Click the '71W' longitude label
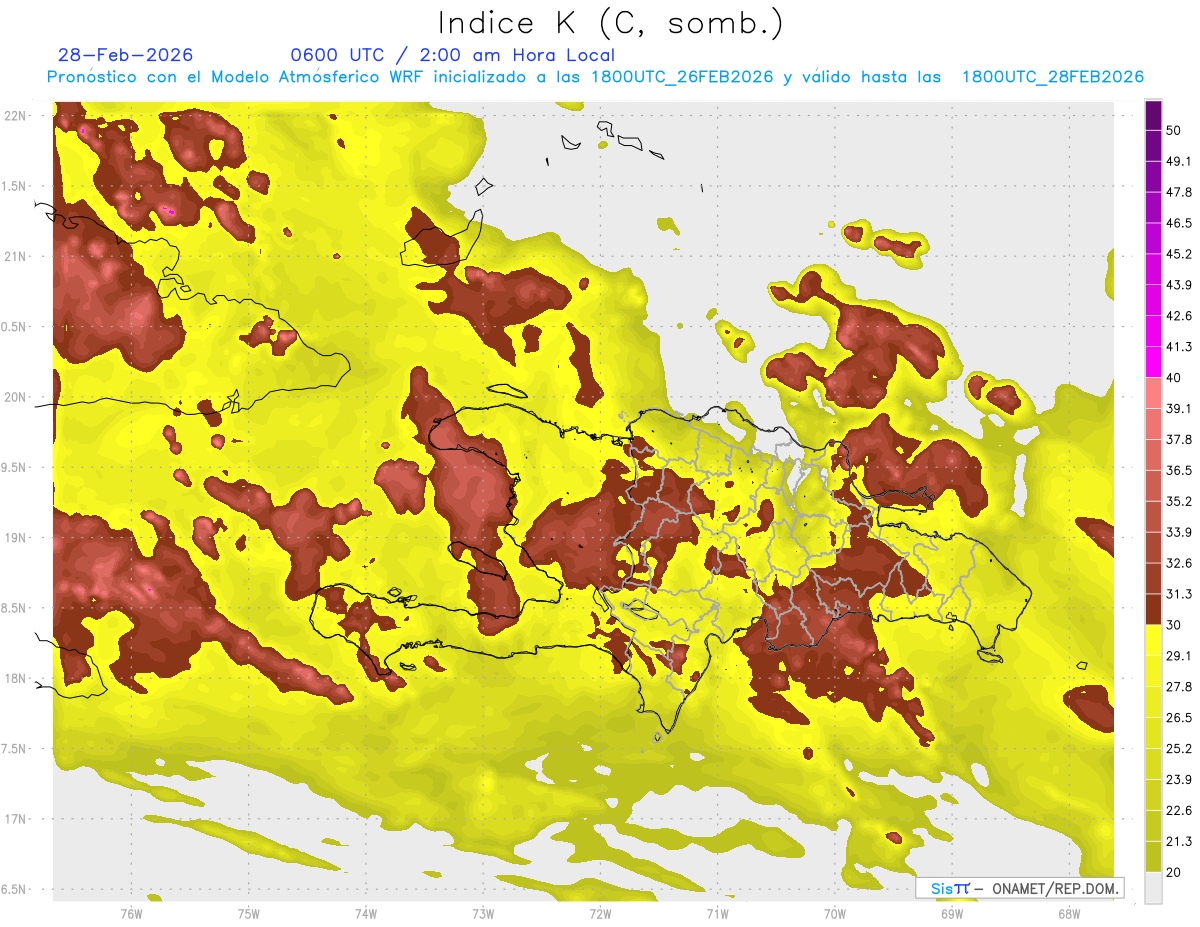Screen dimensions: 1200x927 (717, 914)
